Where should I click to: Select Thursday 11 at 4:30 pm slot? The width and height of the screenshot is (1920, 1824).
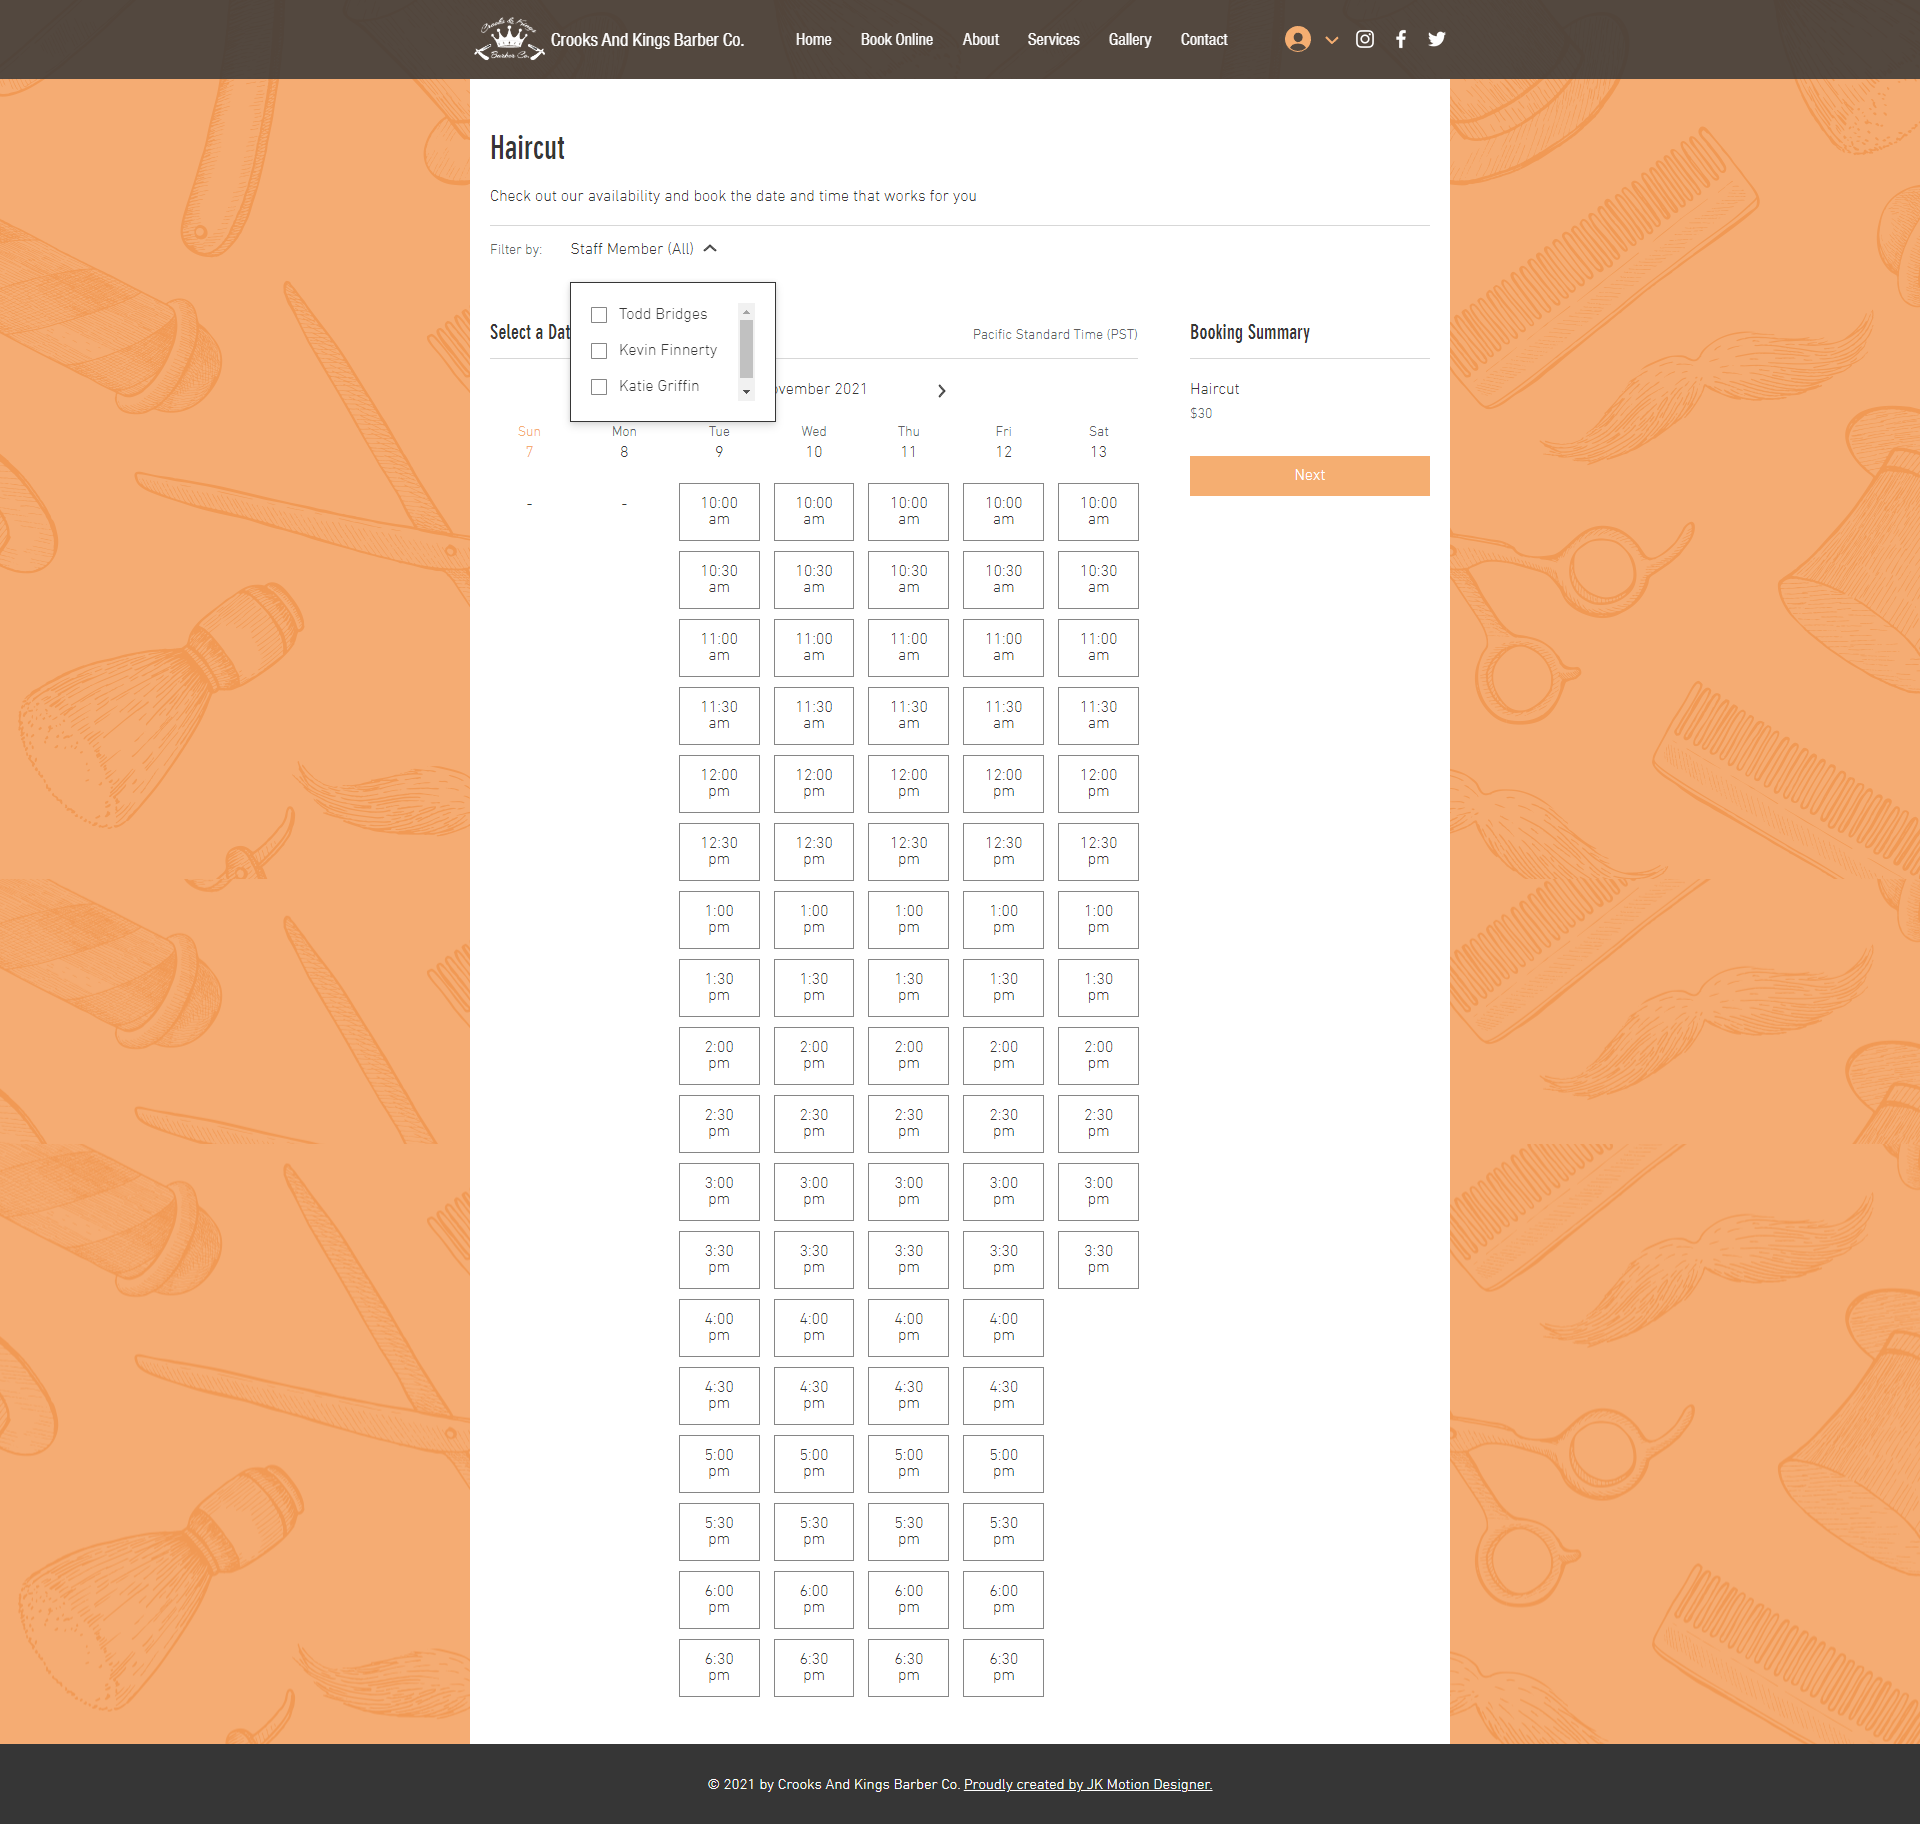point(908,1396)
